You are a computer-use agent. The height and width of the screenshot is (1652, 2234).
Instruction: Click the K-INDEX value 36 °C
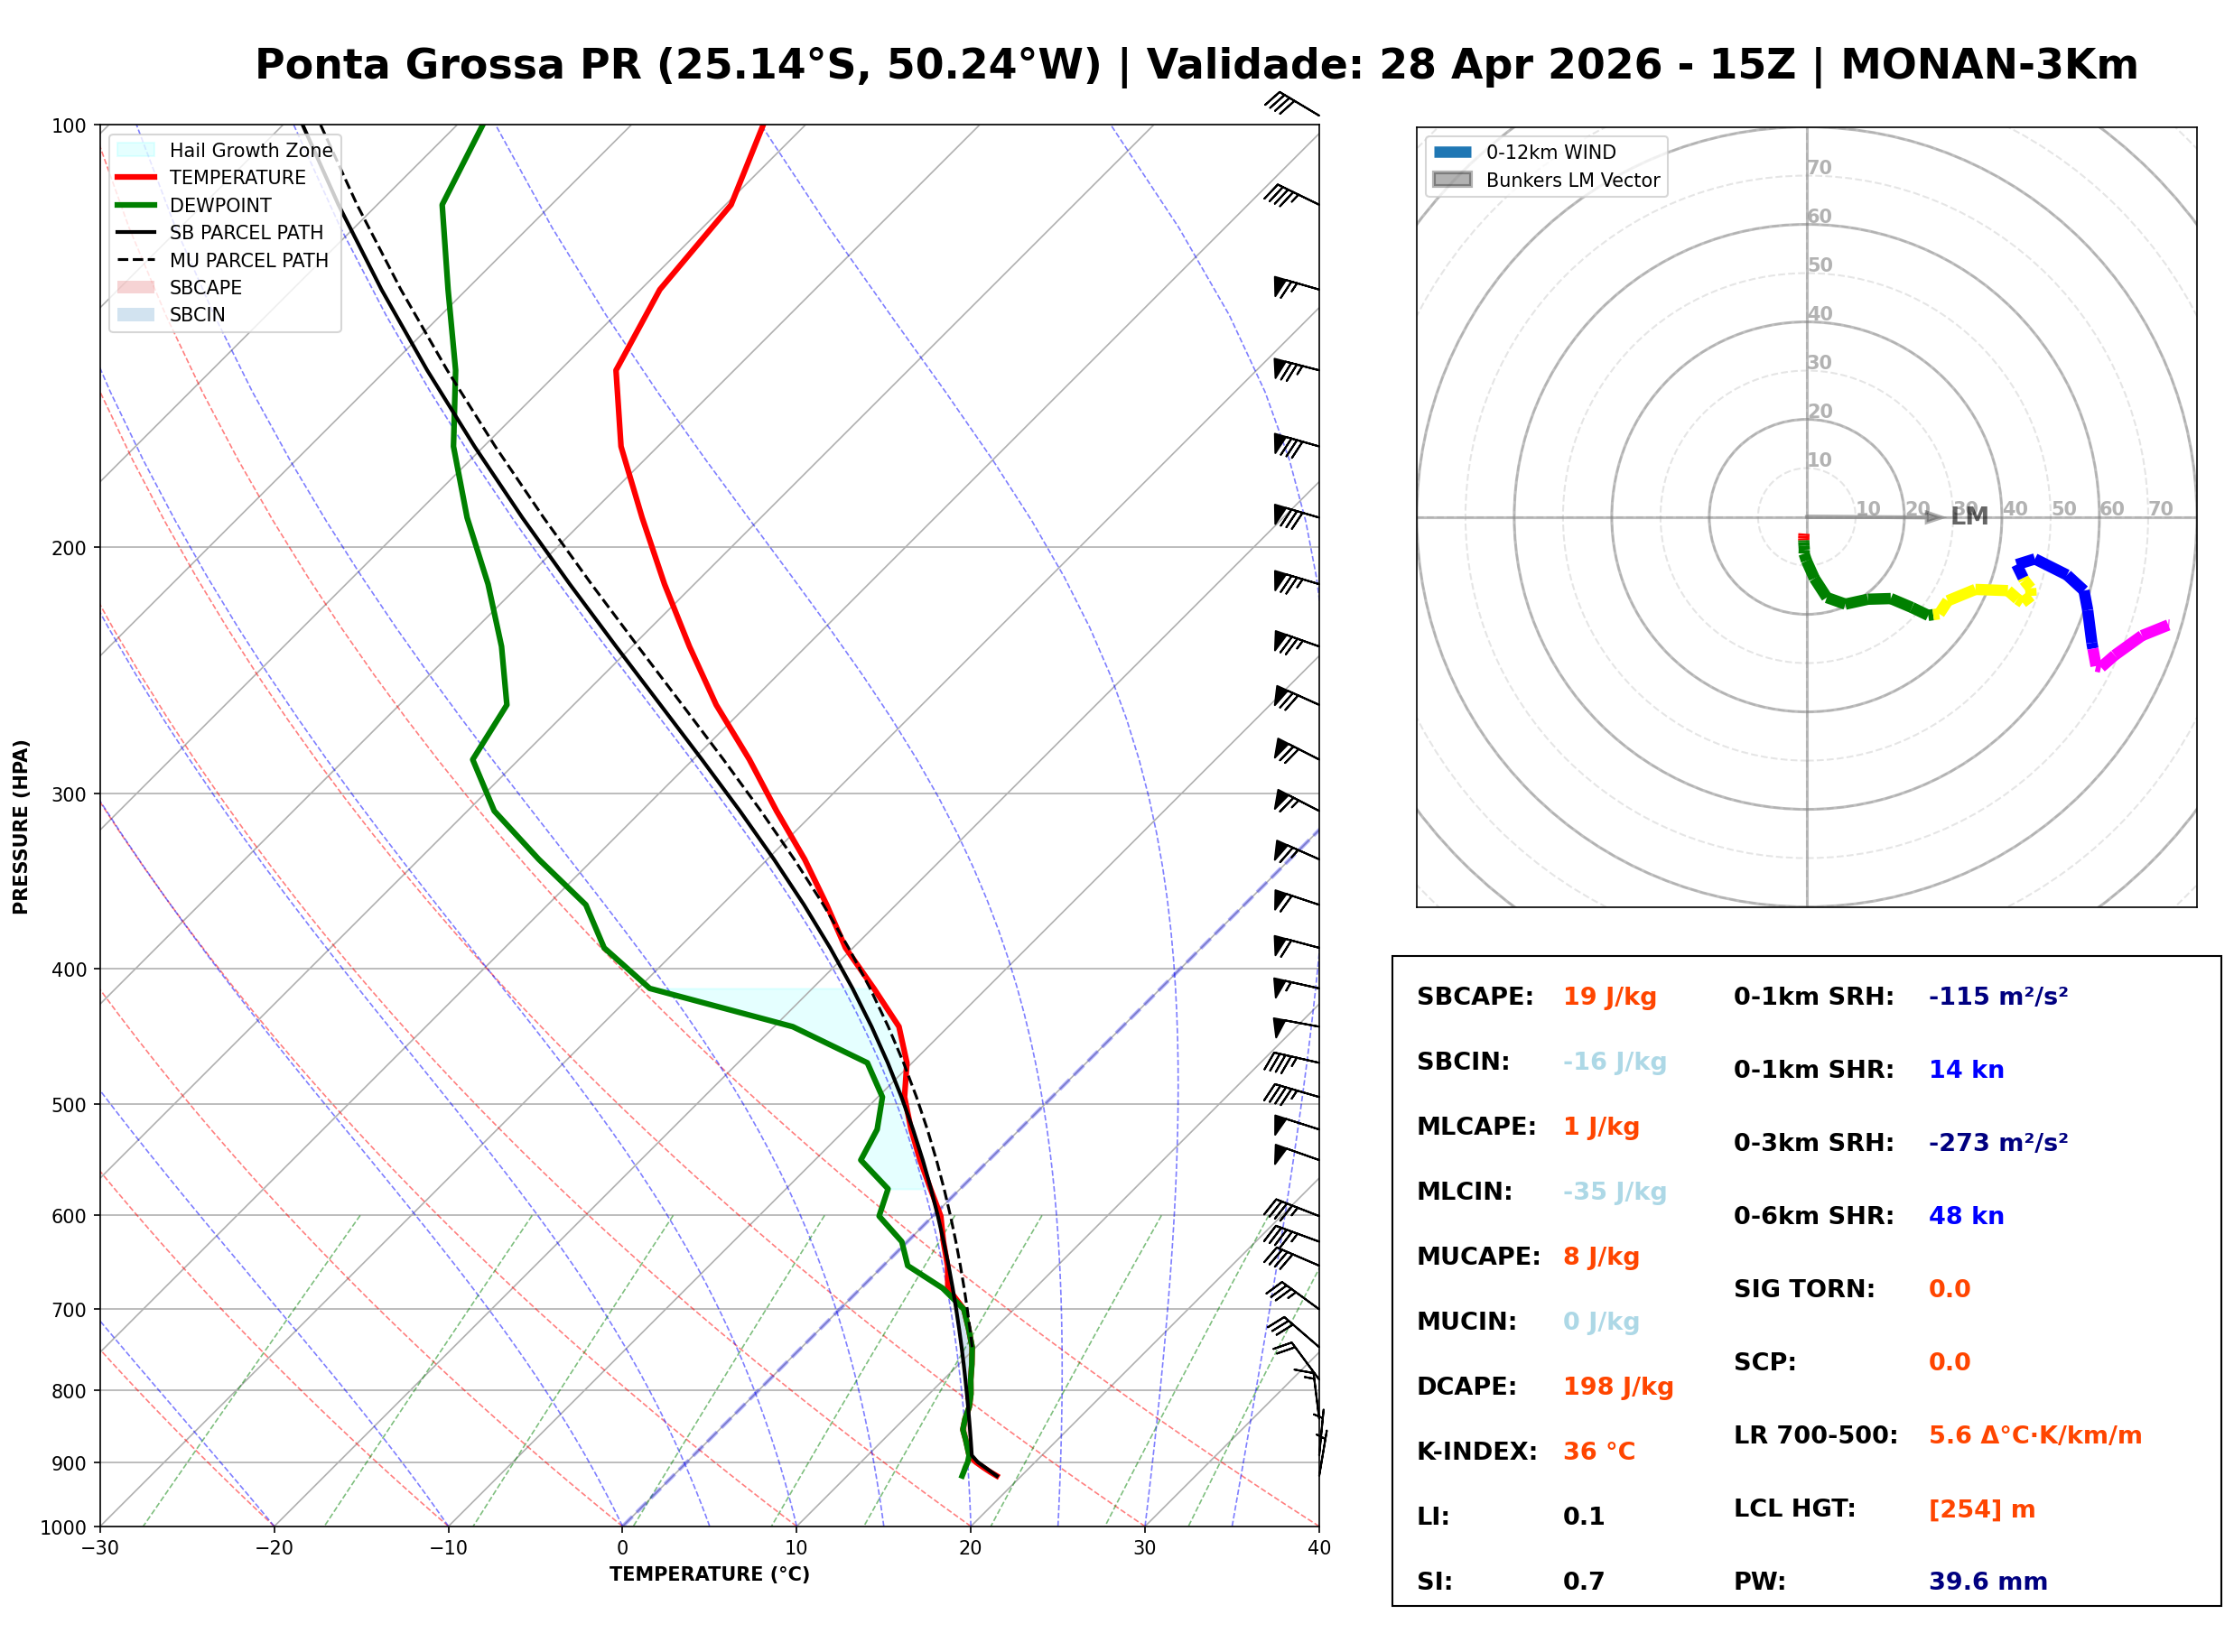pyautogui.click(x=1599, y=1452)
